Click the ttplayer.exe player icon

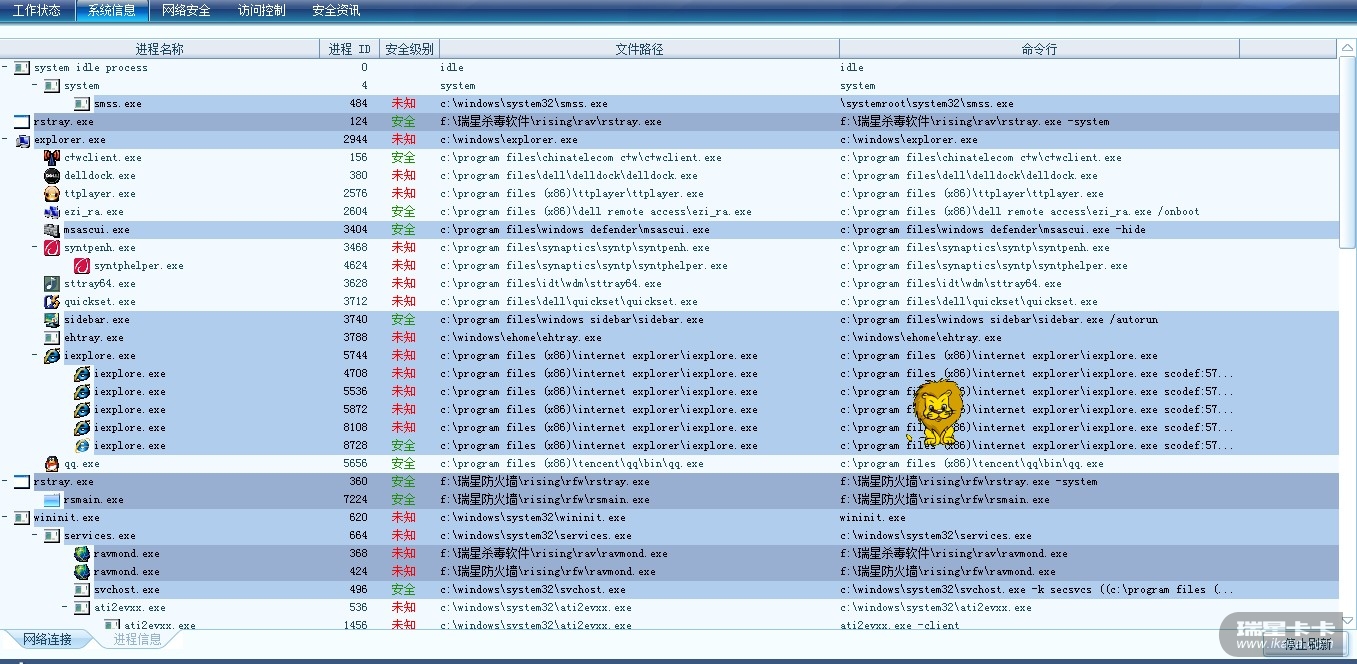tap(52, 194)
